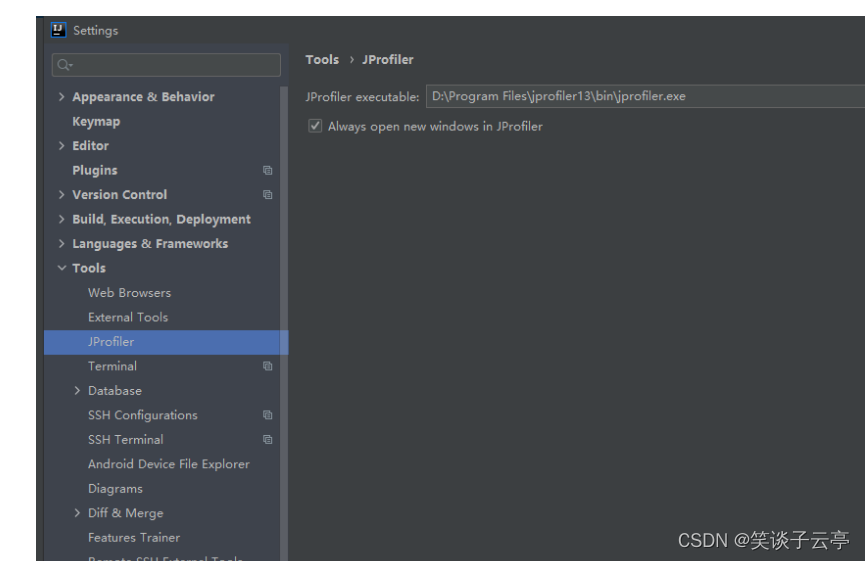Expand the Database subsection chevron
Screen dimensions: 865x561
[77, 391]
